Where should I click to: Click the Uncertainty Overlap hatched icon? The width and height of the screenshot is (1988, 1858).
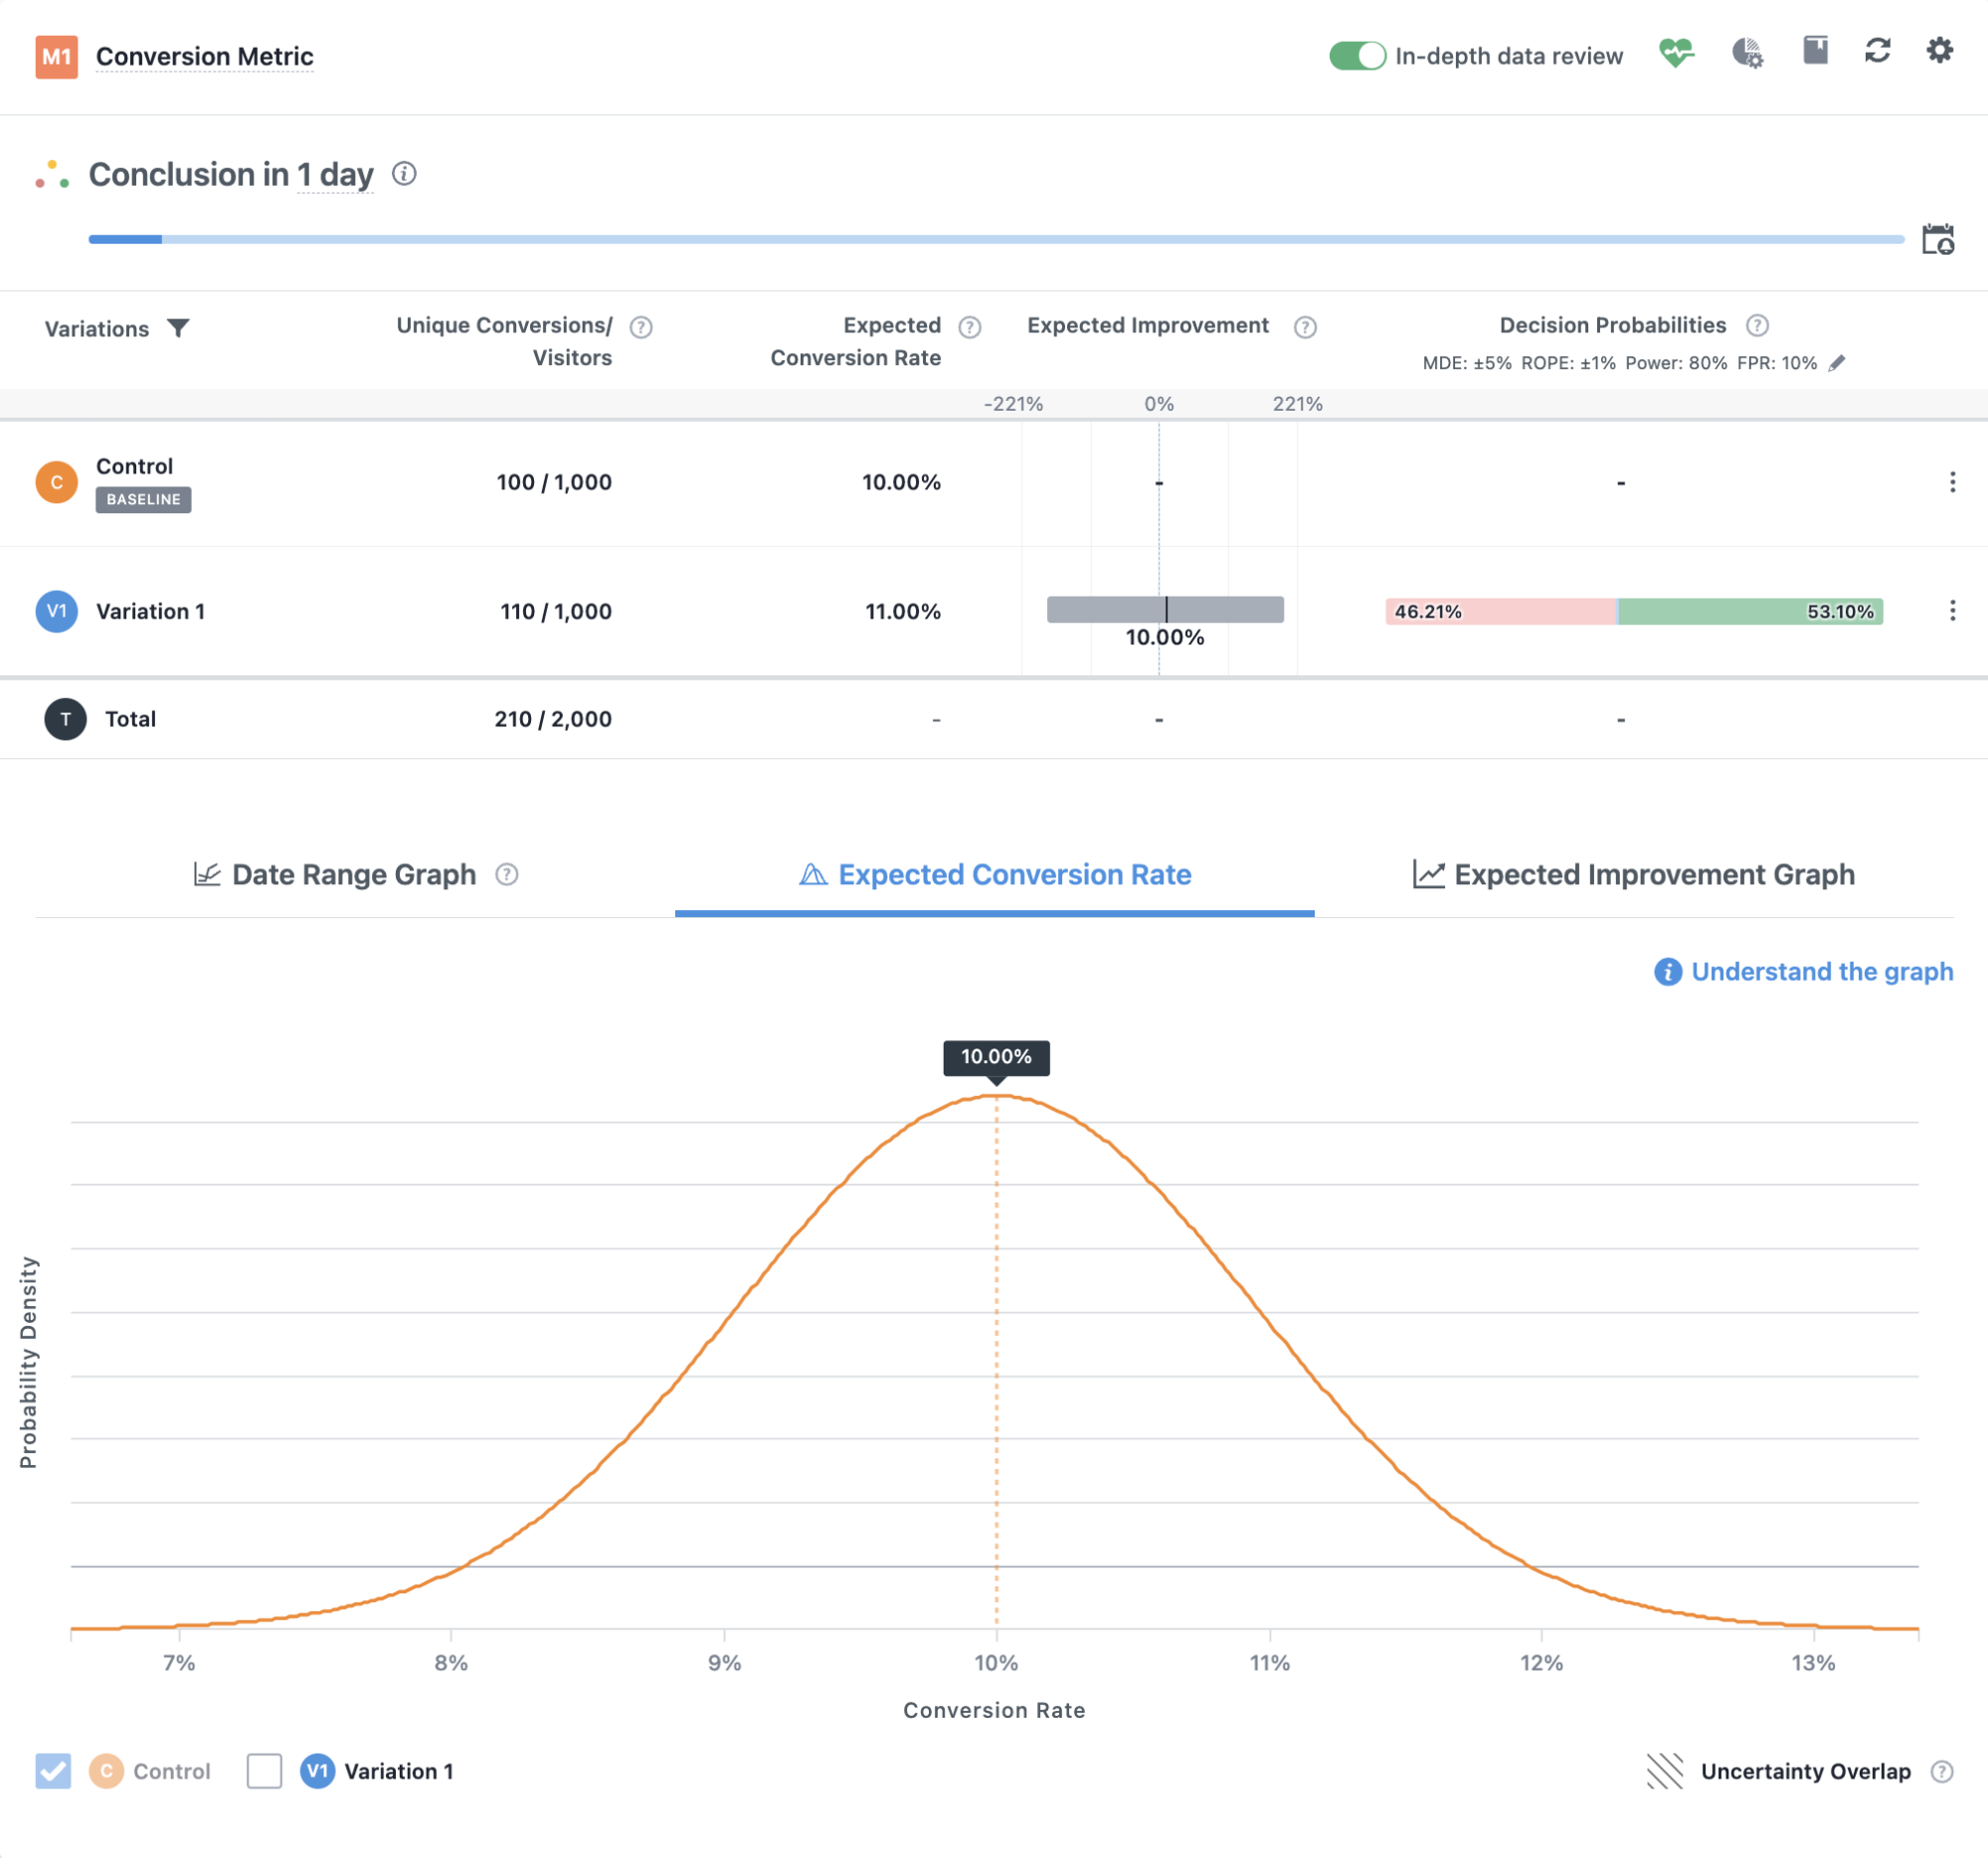coord(1665,1771)
